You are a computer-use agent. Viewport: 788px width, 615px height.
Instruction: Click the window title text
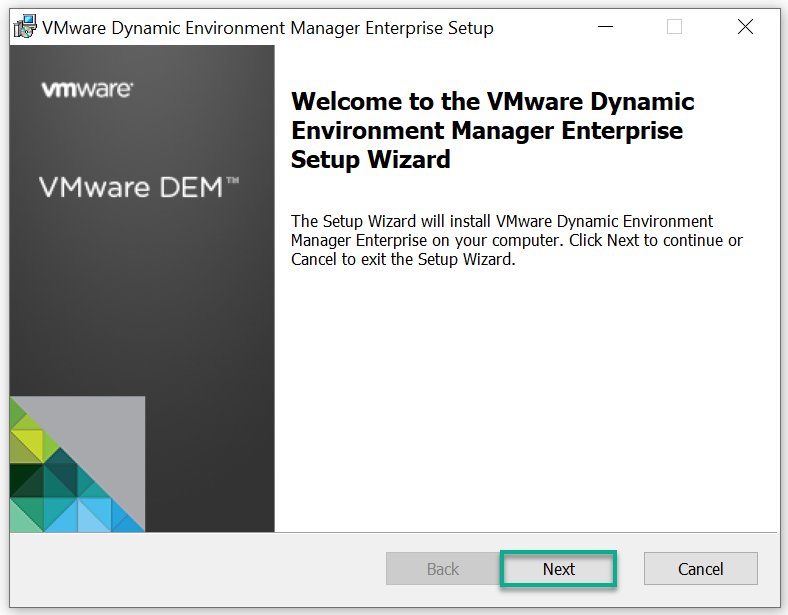click(x=267, y=28)
